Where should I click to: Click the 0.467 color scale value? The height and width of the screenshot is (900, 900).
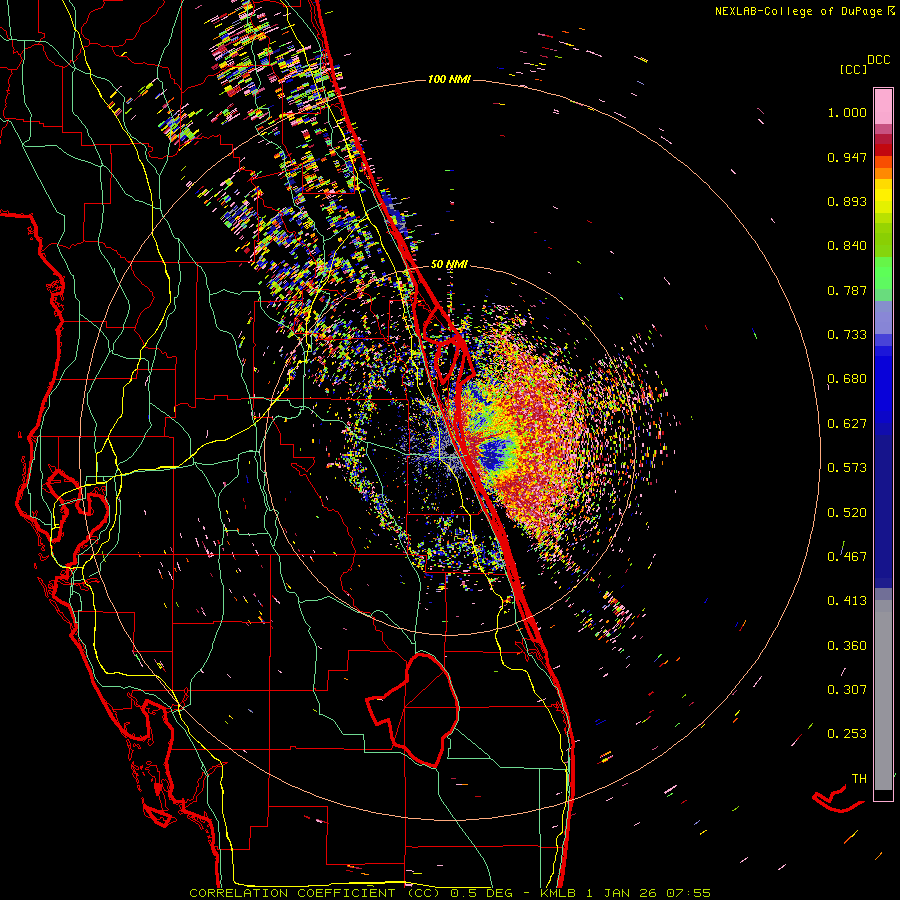tap(847, 556)
